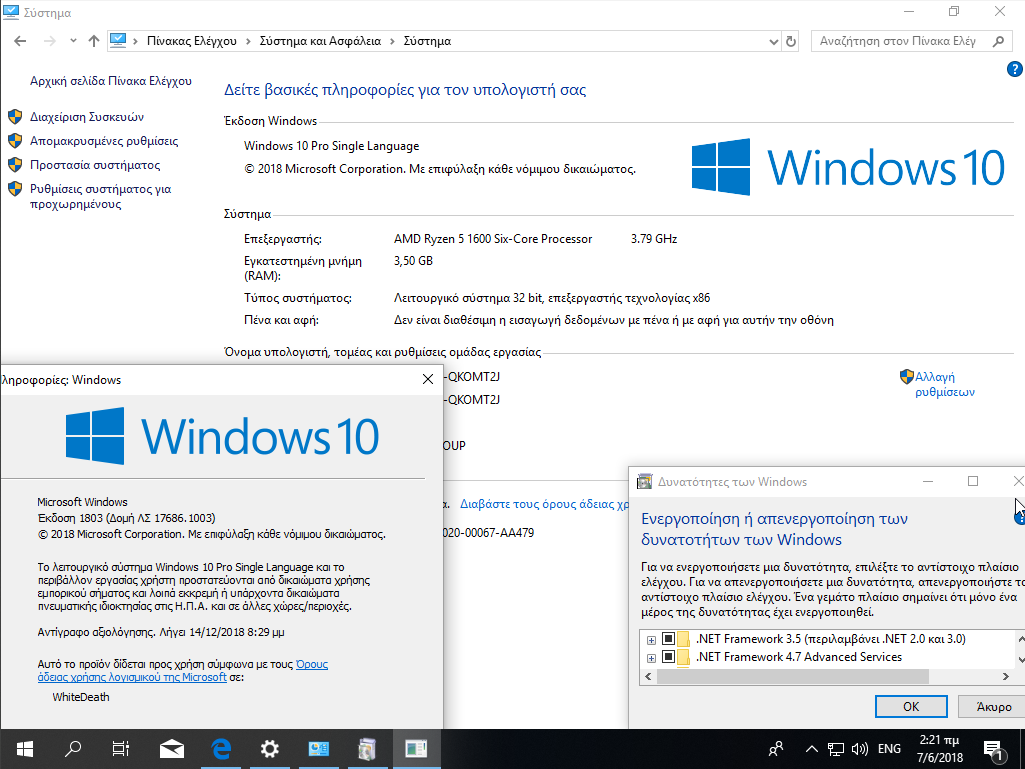Open the blue Help question mark
This screenshot has height=769, width=1025.
(1015, 69)
